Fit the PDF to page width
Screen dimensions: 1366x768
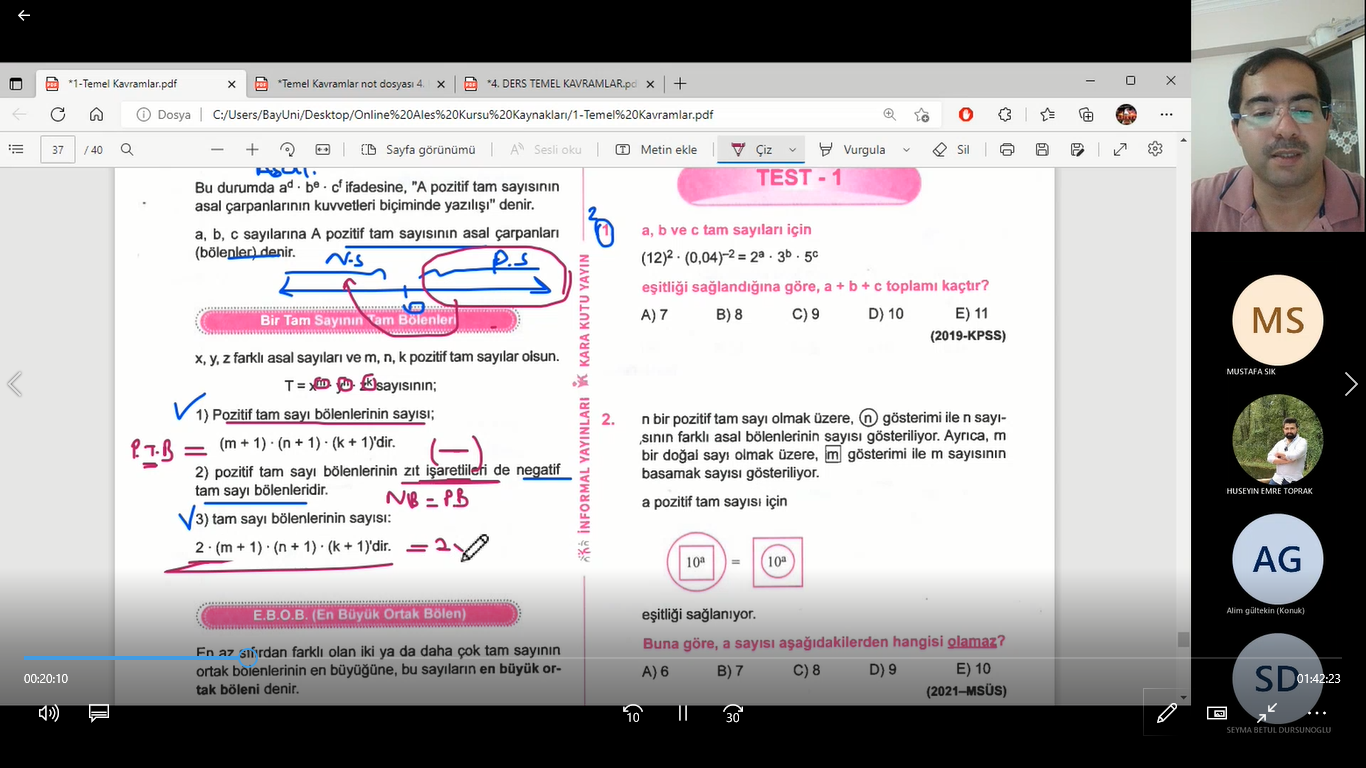(323, 149)
